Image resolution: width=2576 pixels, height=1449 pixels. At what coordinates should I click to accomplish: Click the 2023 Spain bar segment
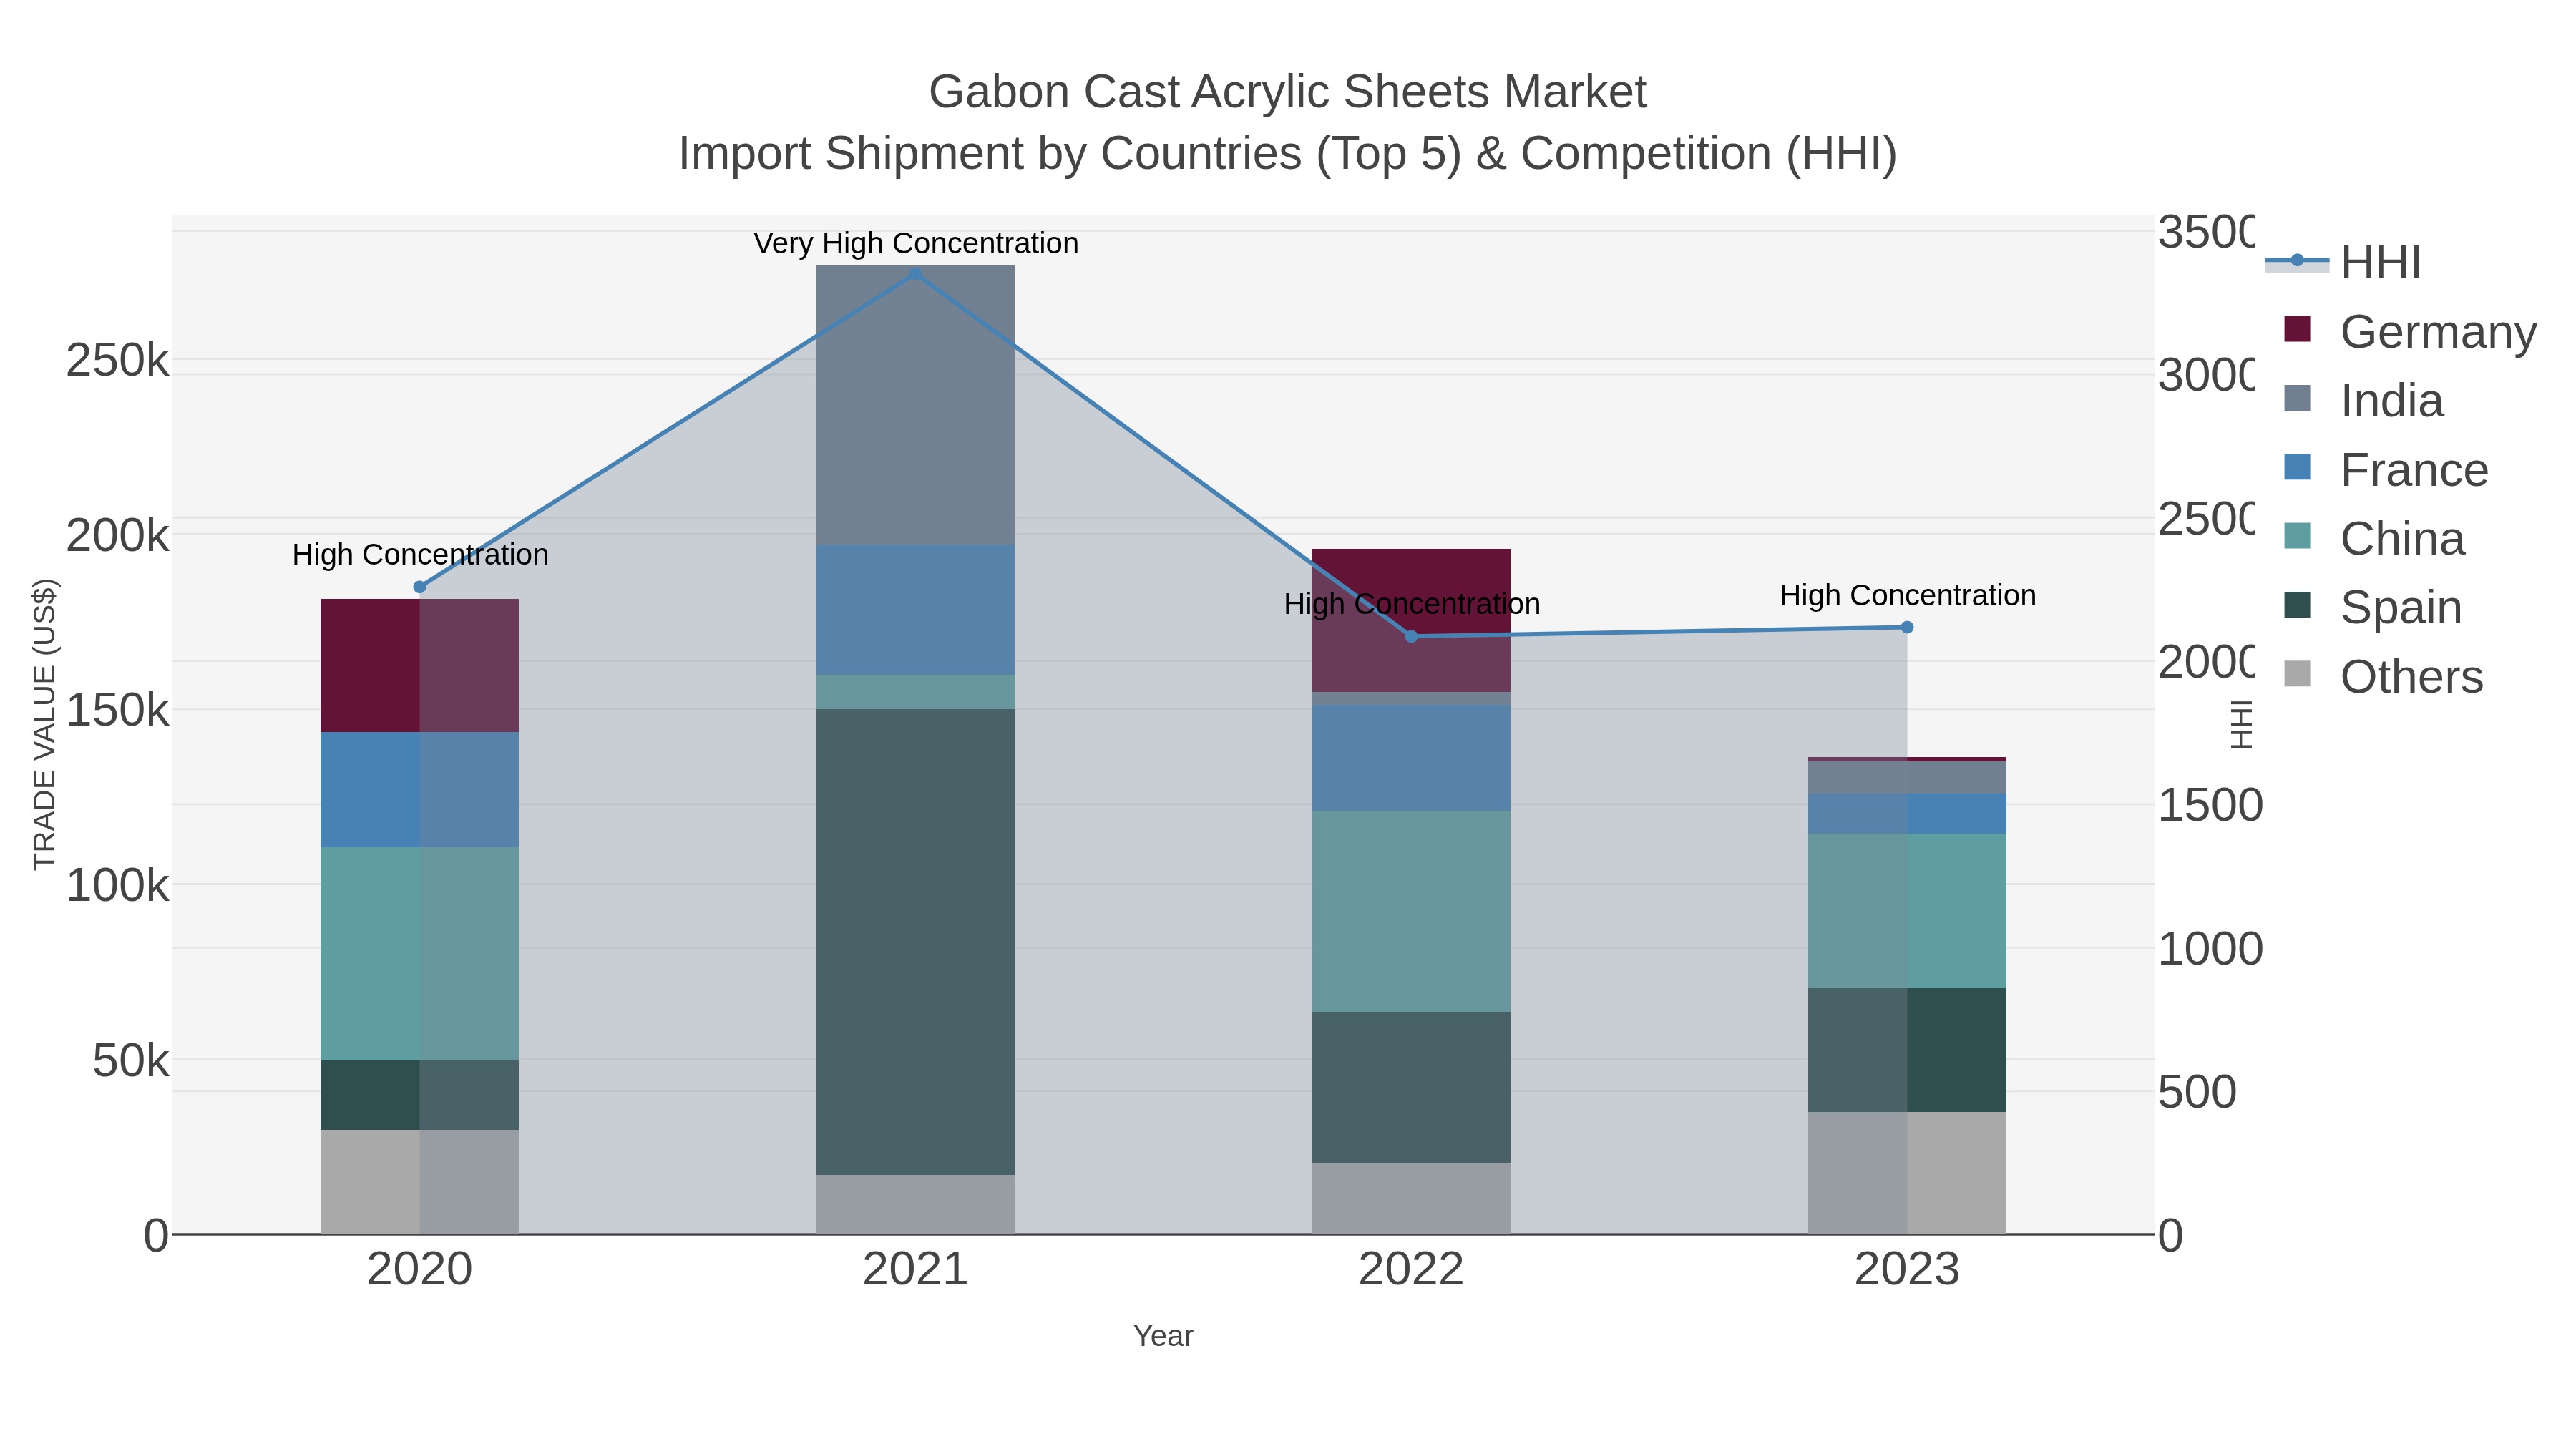click(1907, 1050)
